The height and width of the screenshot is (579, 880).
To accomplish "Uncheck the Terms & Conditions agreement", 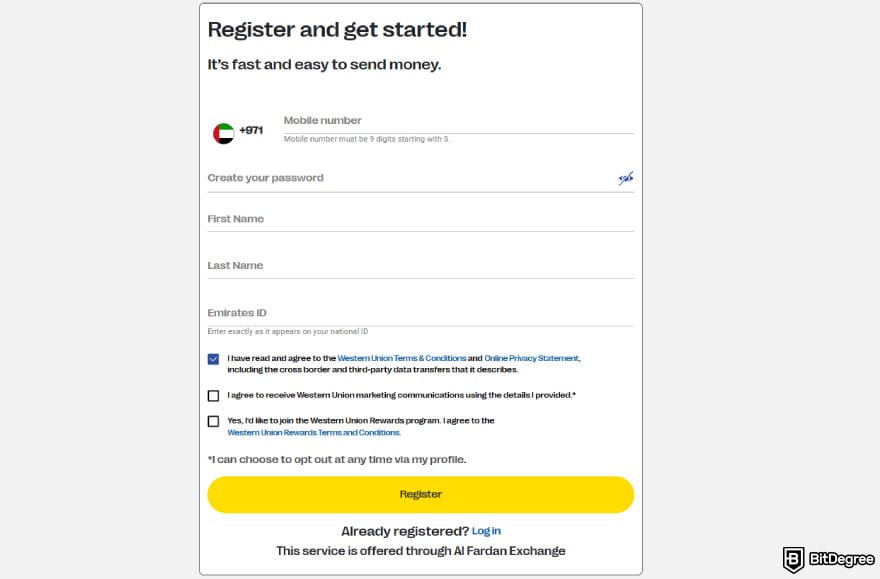I will [x=213, y=357].
